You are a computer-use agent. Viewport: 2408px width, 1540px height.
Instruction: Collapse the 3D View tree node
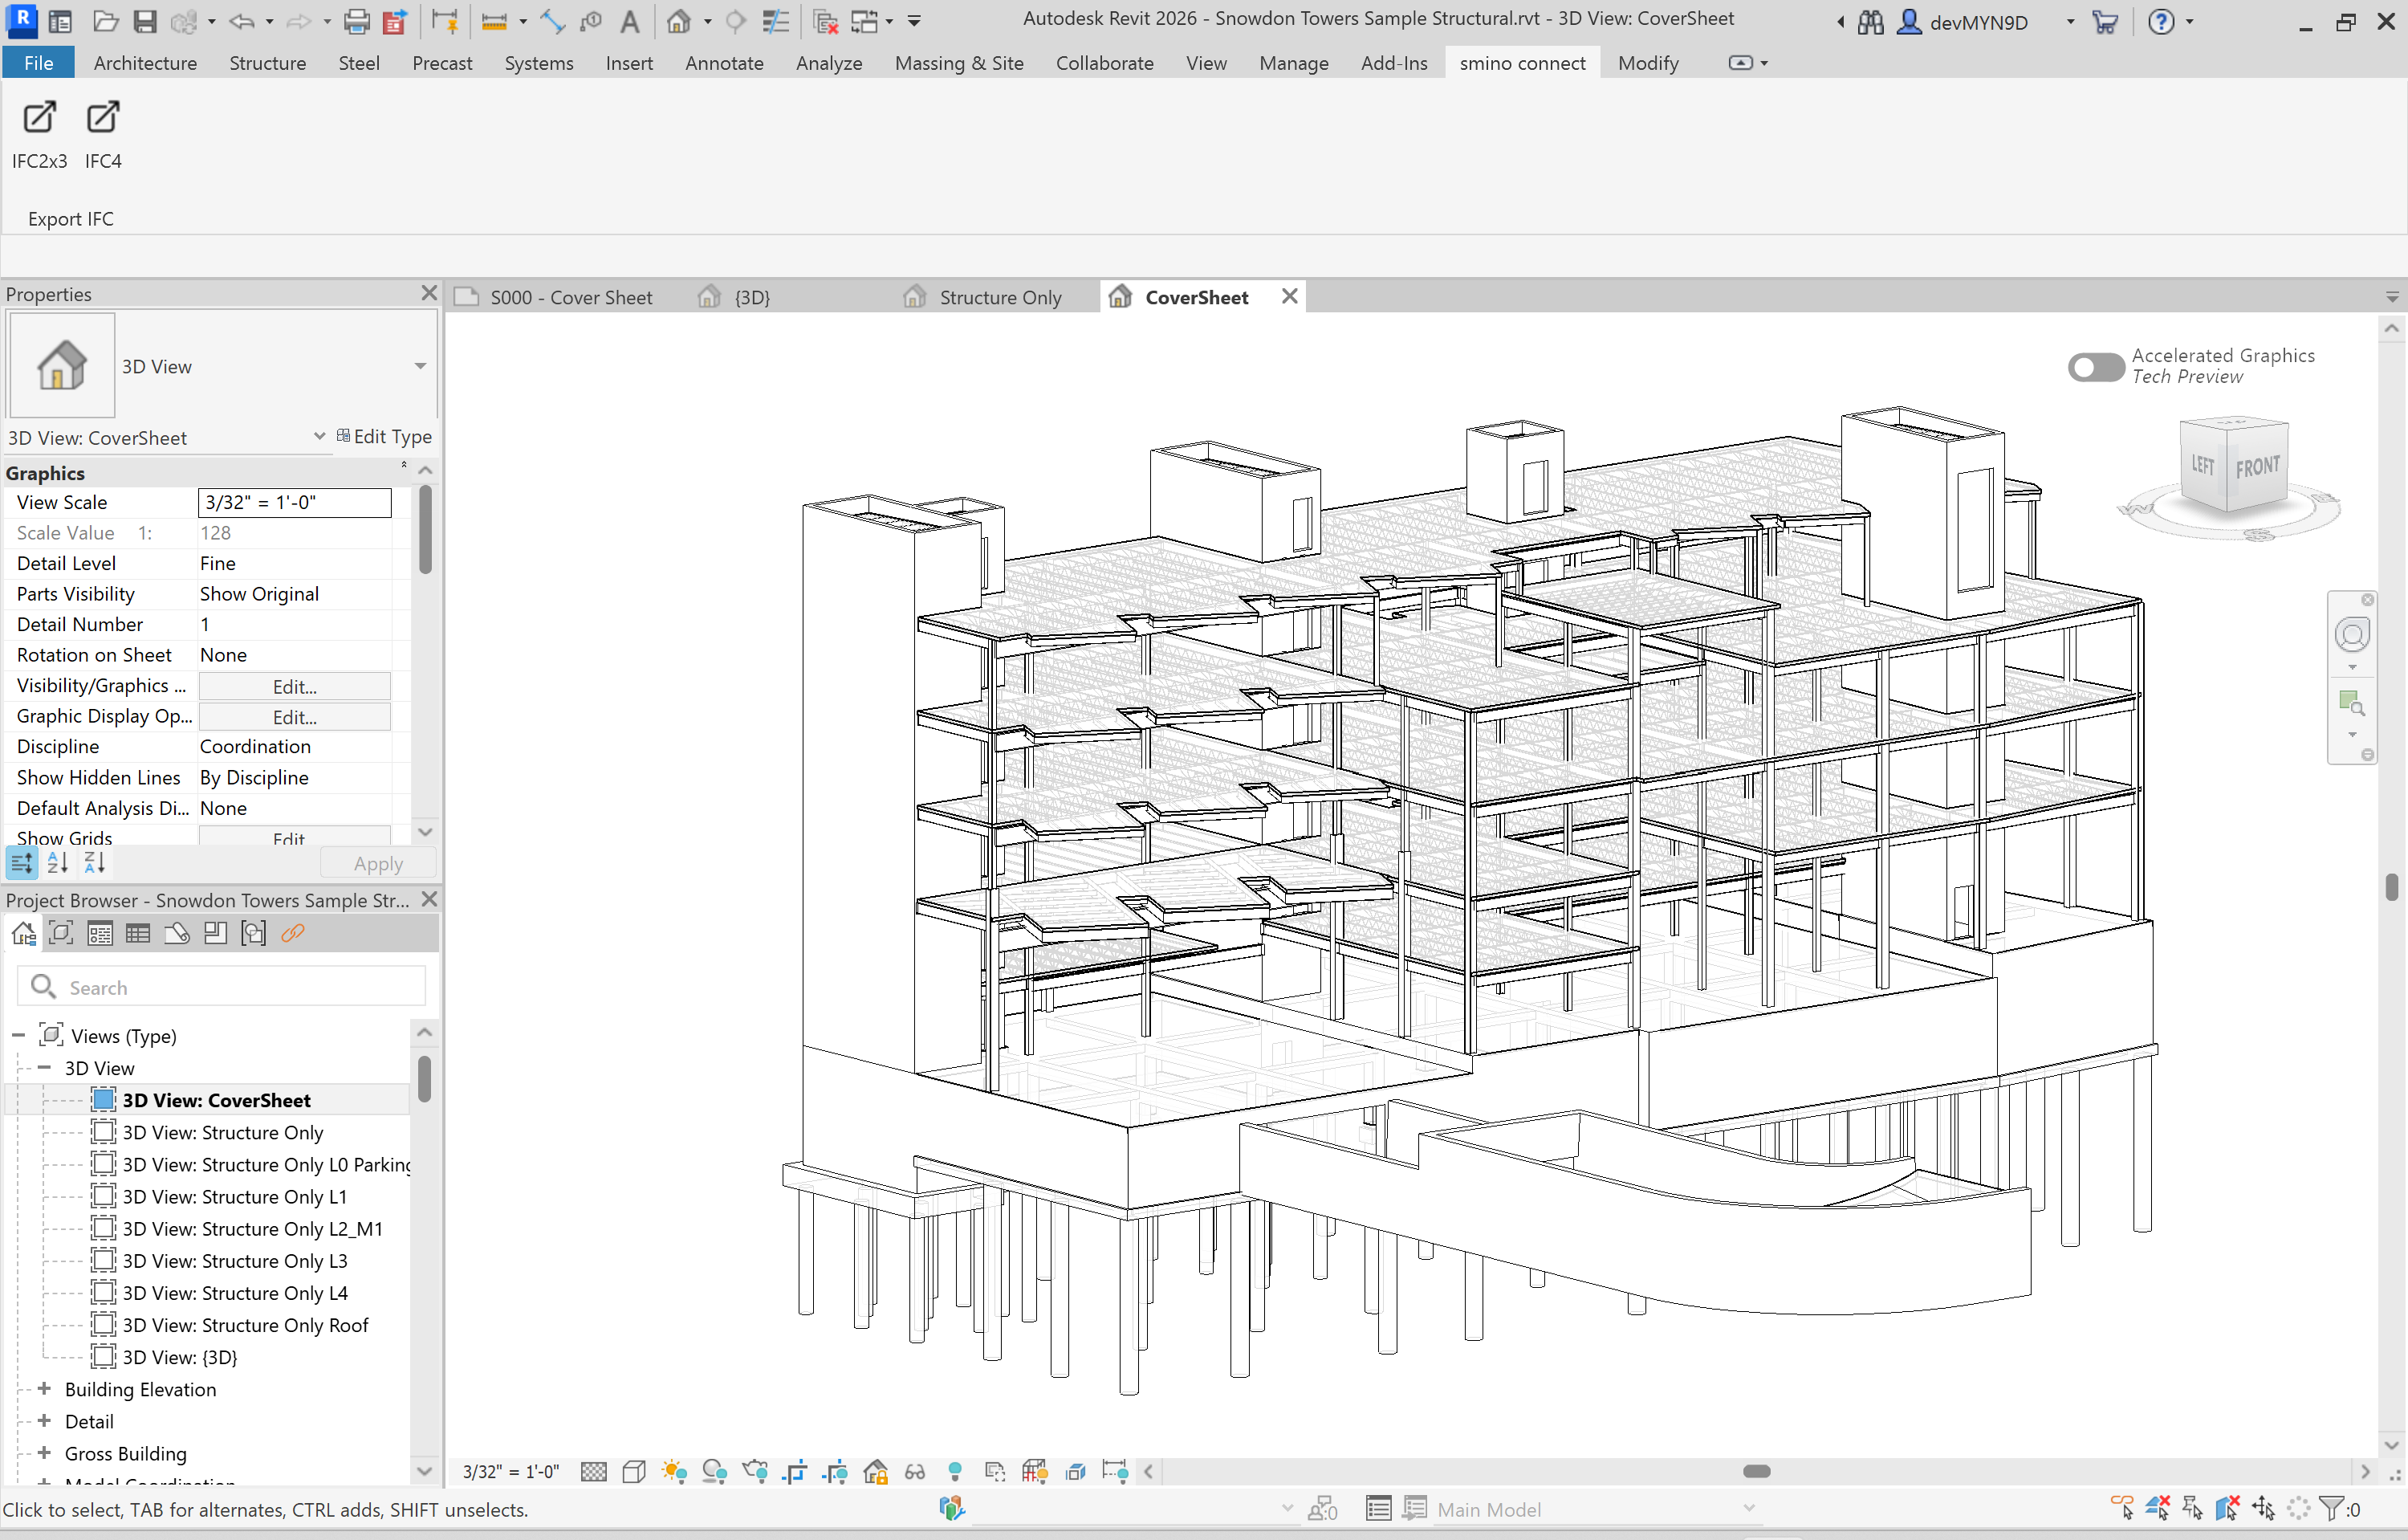tap(44, 1068)
